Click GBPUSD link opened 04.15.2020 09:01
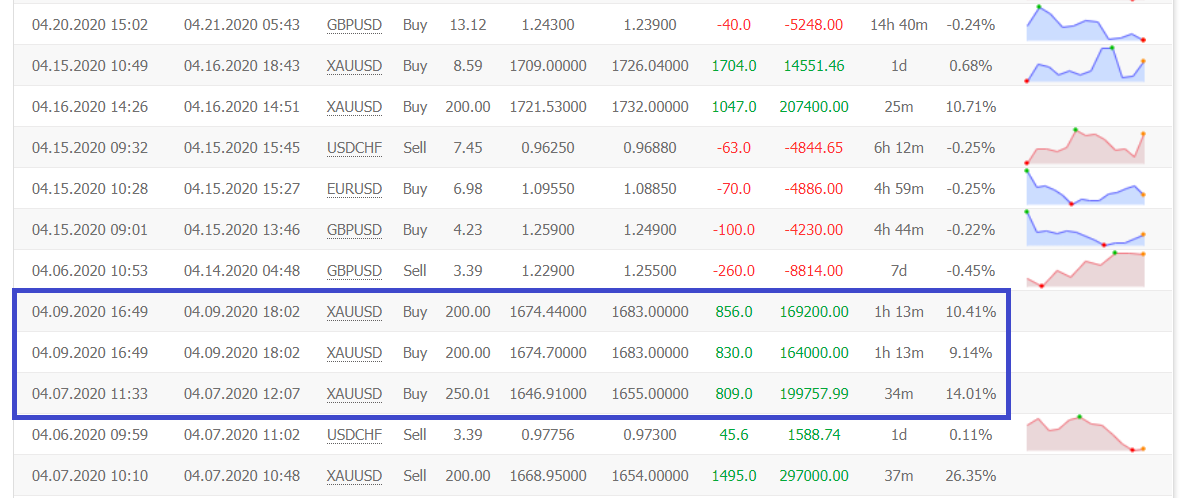Image resolution: width=1189 pixels, height=498 pixels. [x=354, y=229]
